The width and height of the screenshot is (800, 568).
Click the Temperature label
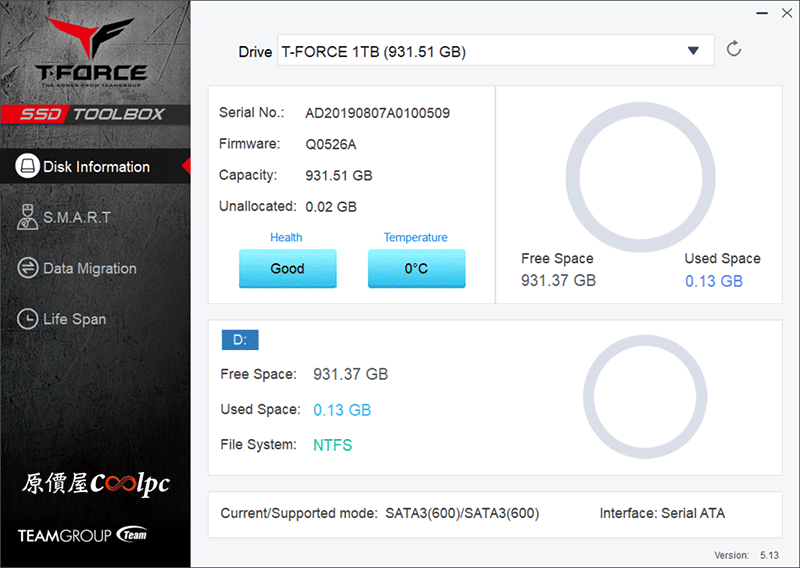click(x=416, y=237)
